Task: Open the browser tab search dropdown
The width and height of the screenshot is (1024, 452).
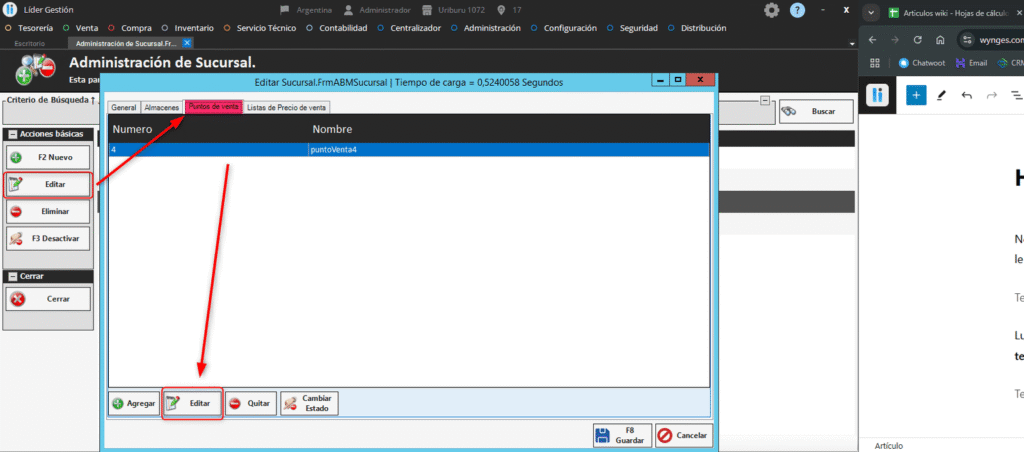Action: tap(873, 12)
